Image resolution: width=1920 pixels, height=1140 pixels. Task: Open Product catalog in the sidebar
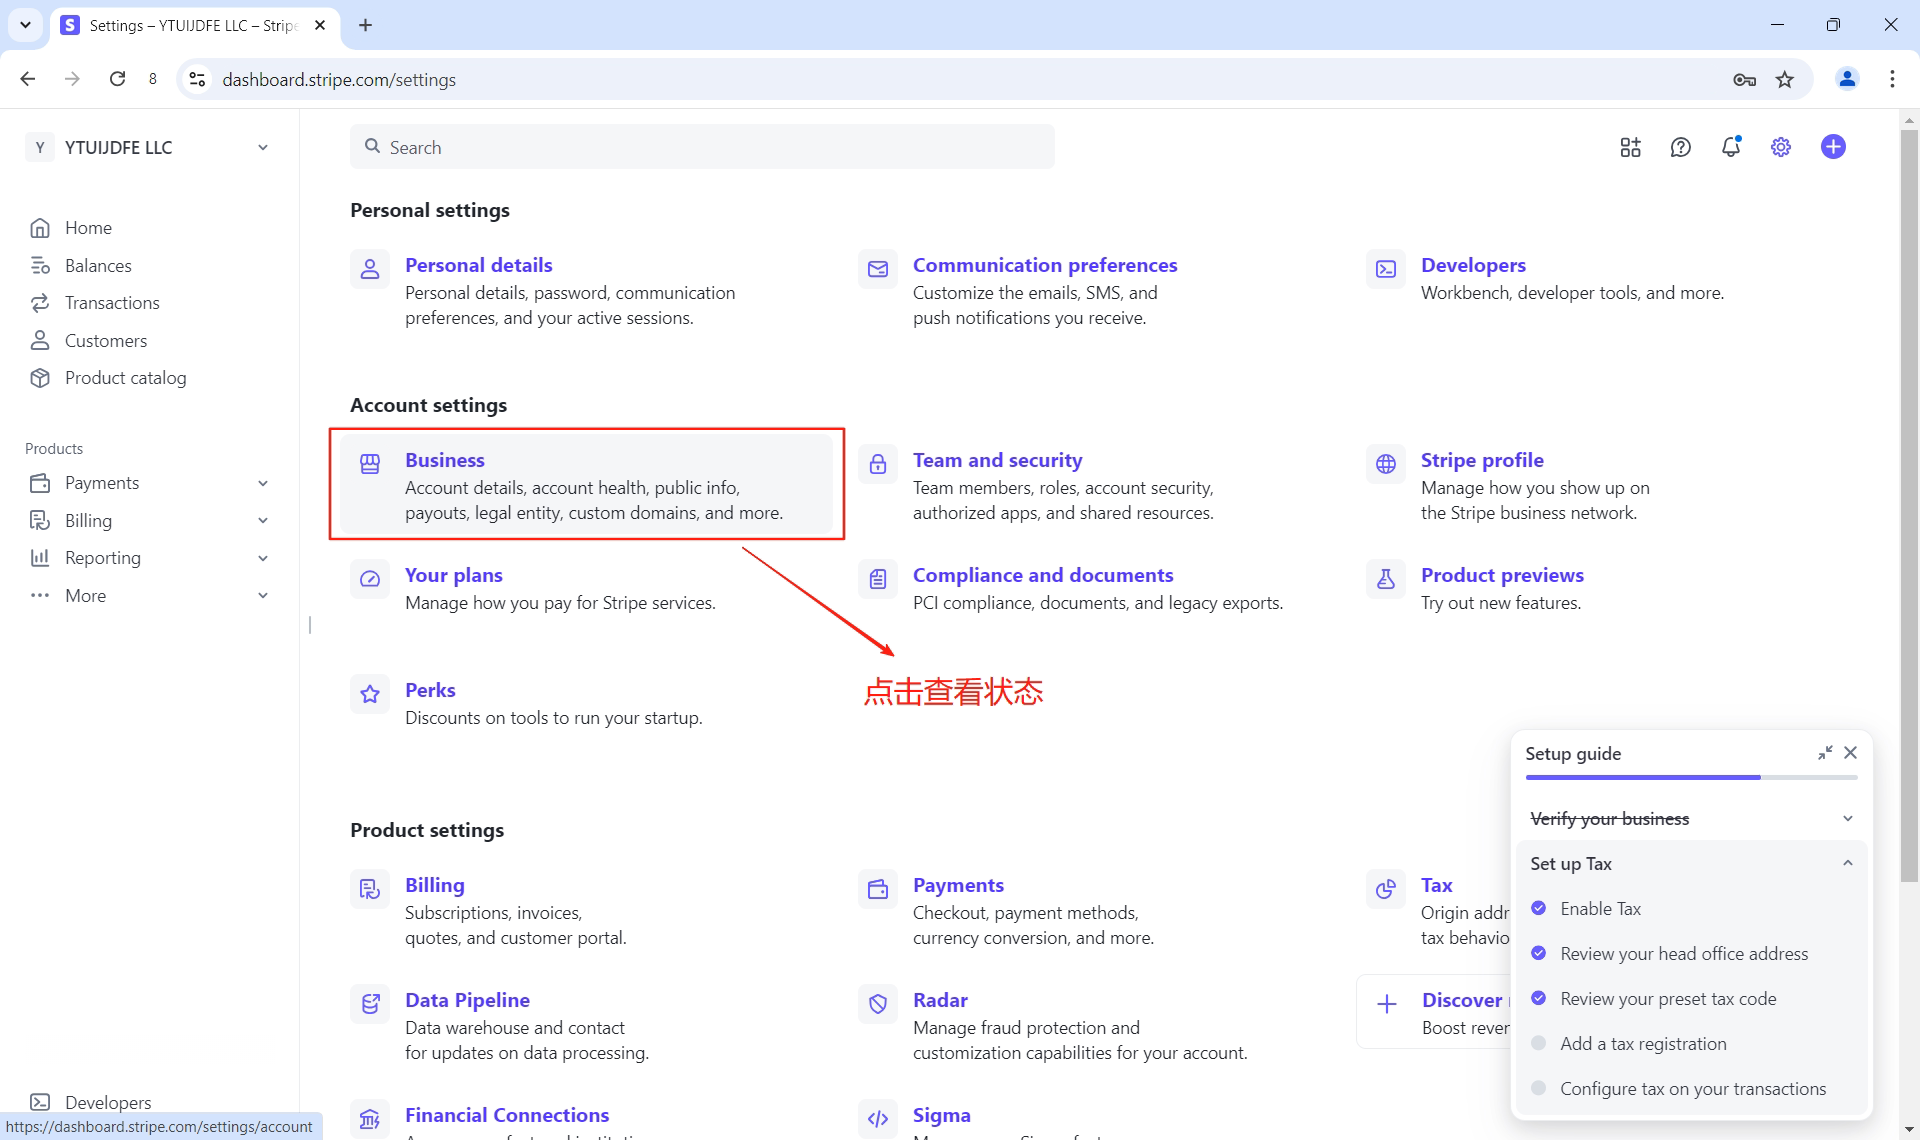click(x=125, y=378)
